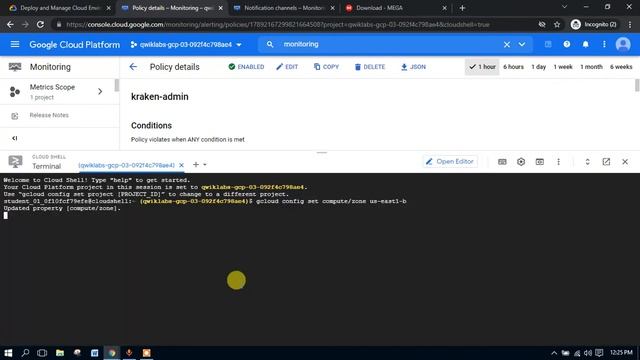Minimize or restore the Cloud Shell panel
Viewport: 640px width, 360px height.
coord(587,162)
